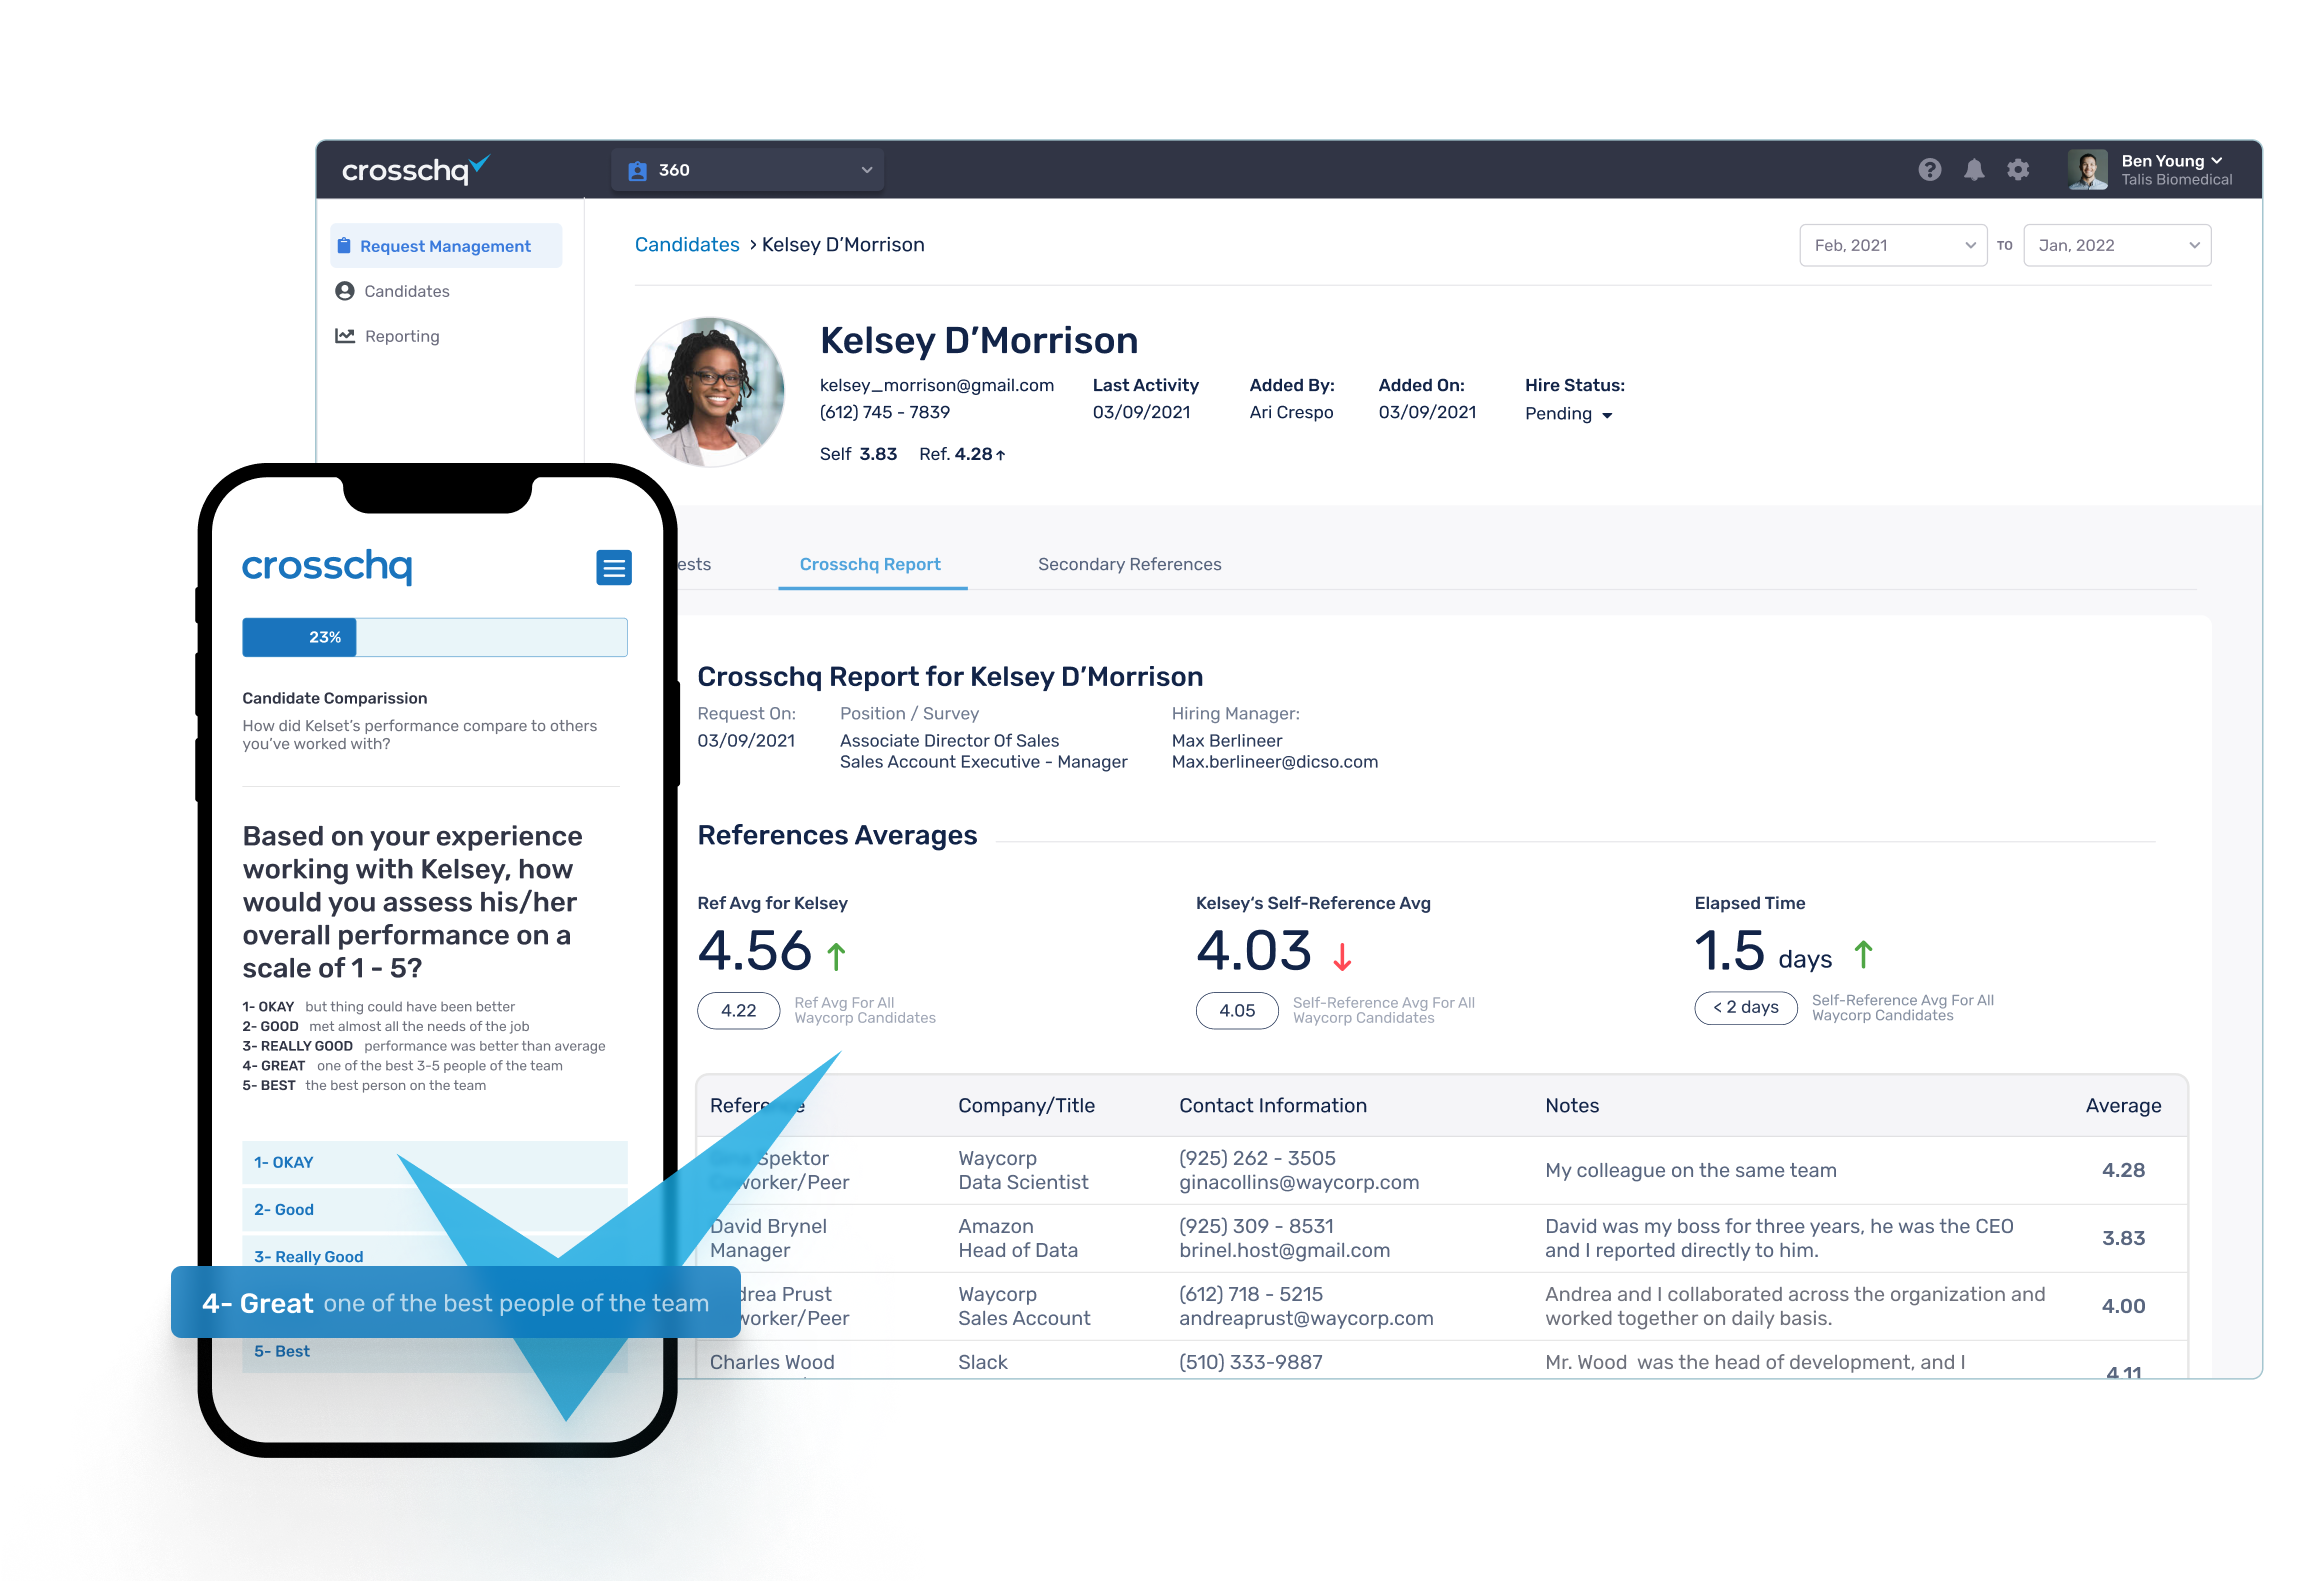Switch to the Secondary References tab
The height and width of the screenshot is (1581, 2323).
click(x=1129, y=564)
